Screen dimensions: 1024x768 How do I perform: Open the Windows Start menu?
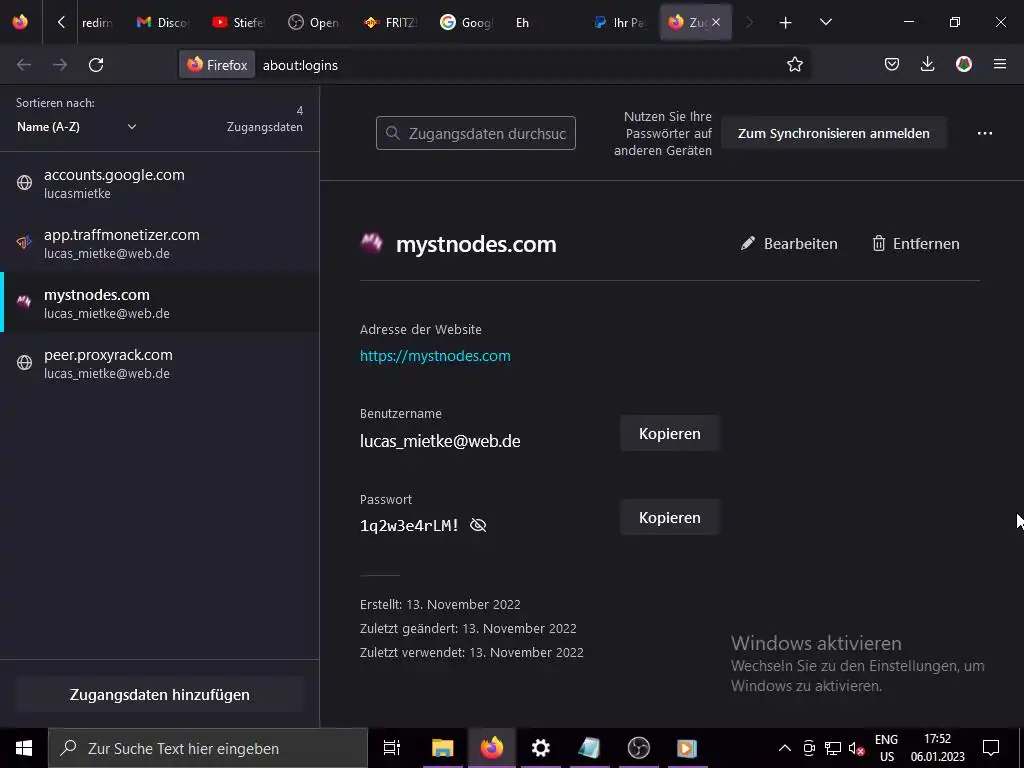[24, 748]
